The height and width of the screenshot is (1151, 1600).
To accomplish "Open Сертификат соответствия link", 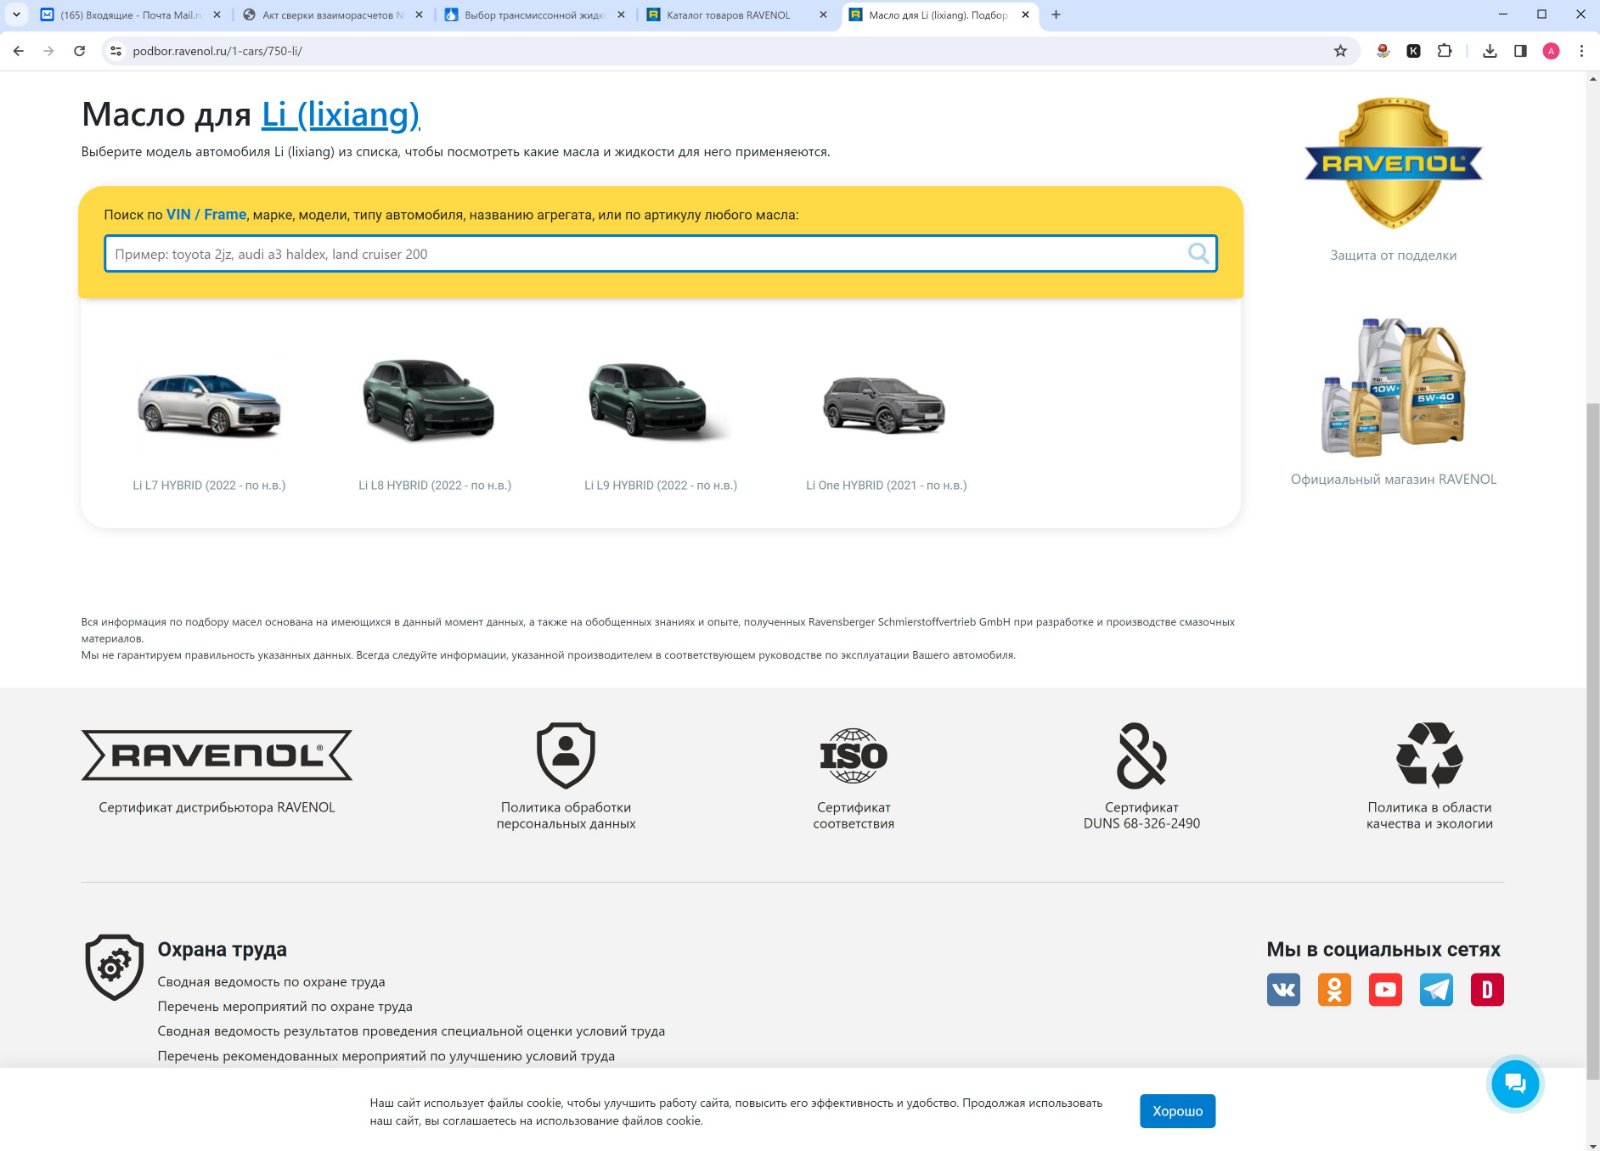I will [x=853, y=815].
